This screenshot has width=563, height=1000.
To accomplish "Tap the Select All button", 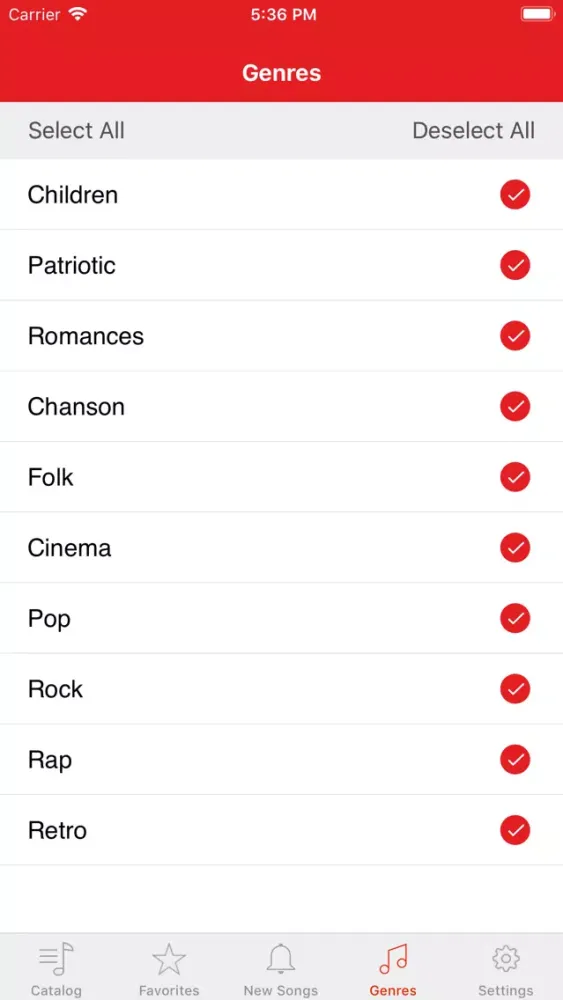I will 77,130.
